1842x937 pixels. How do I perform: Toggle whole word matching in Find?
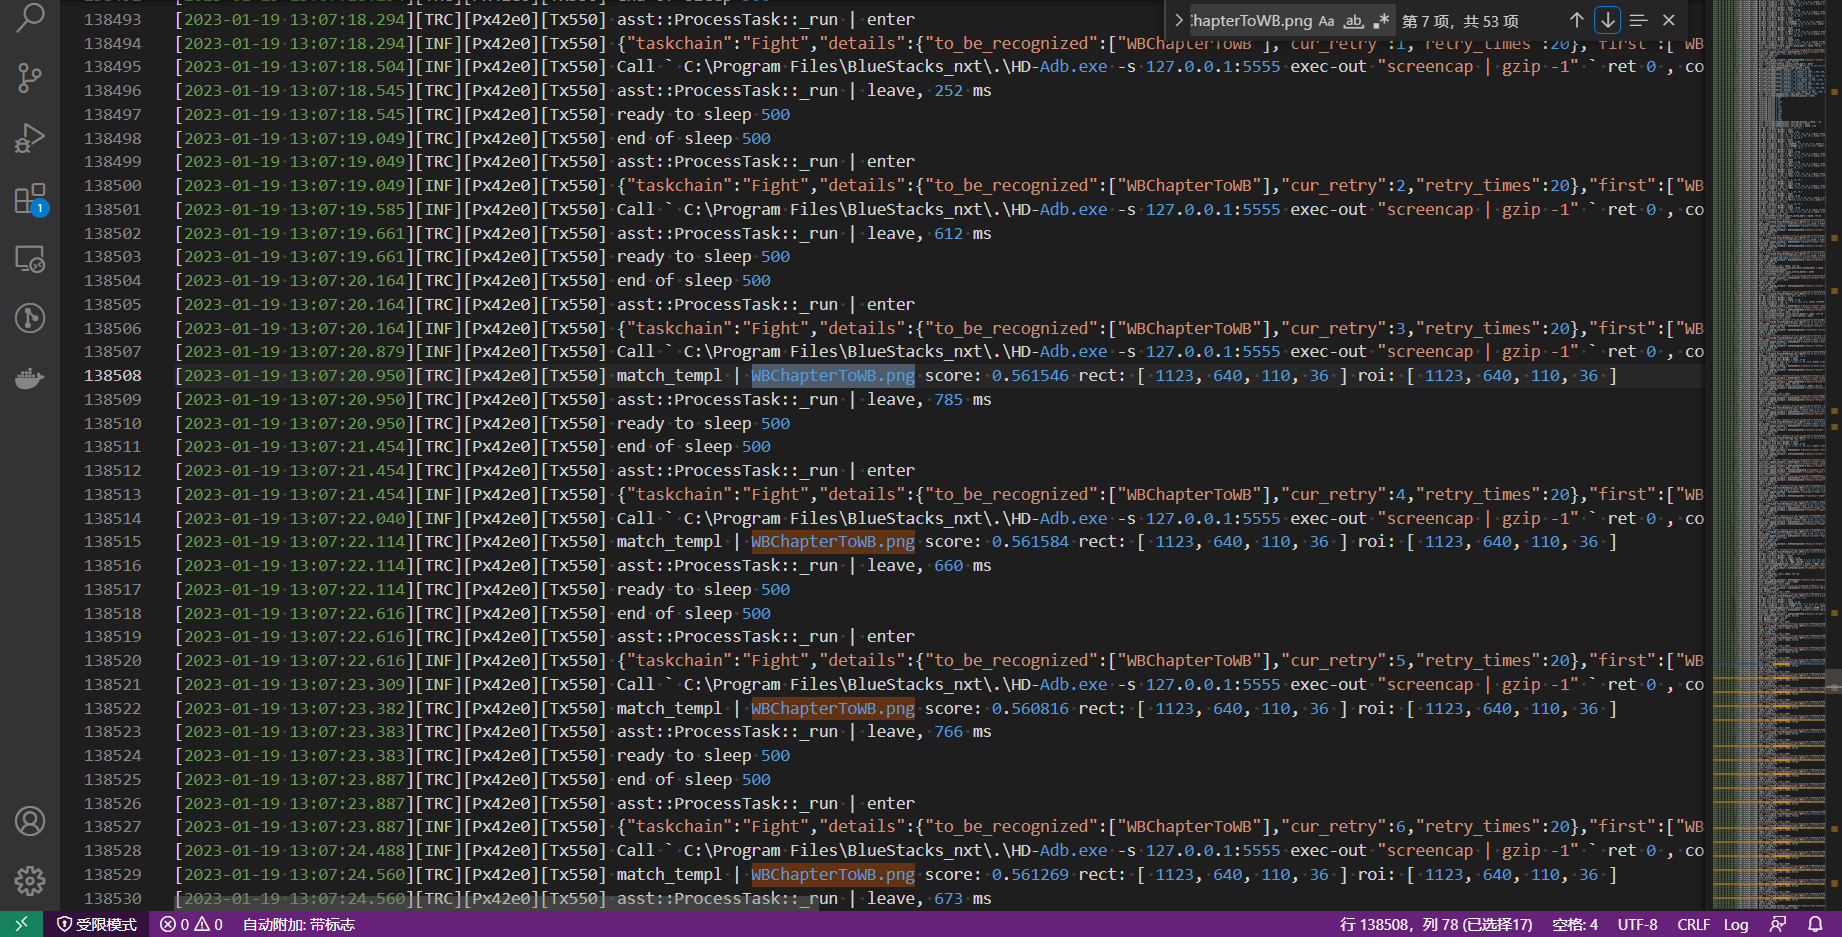pos(1353,19)
